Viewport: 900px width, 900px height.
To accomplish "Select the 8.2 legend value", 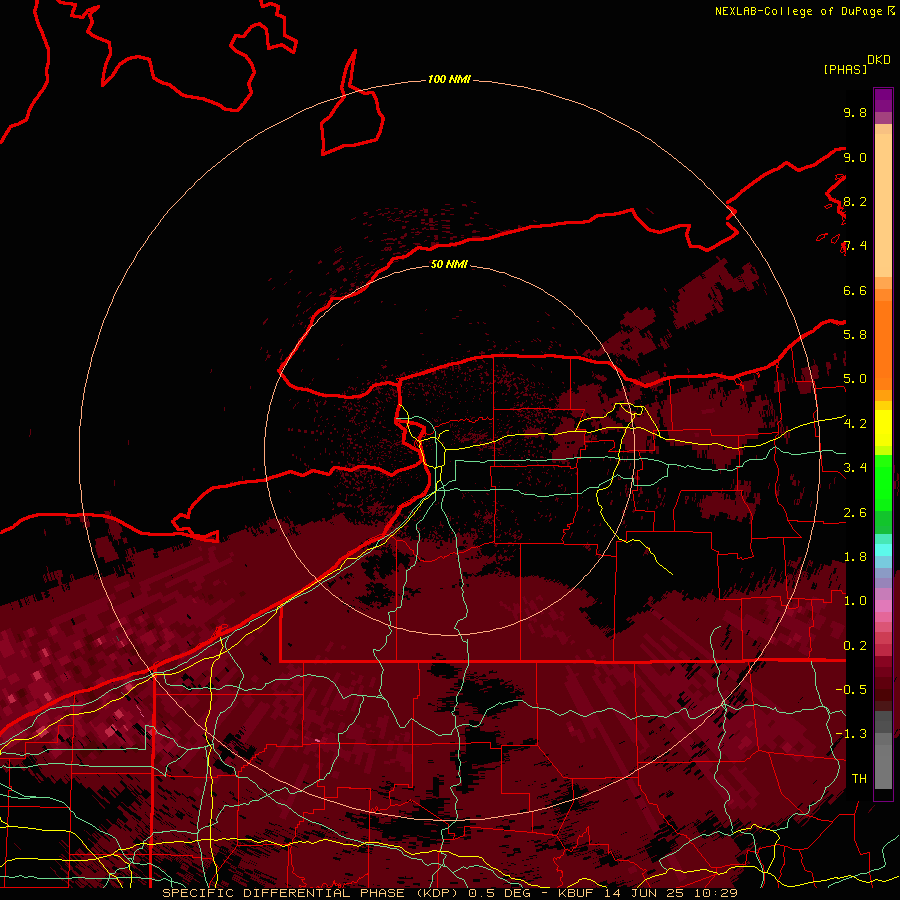I will [x=855, y=201].
